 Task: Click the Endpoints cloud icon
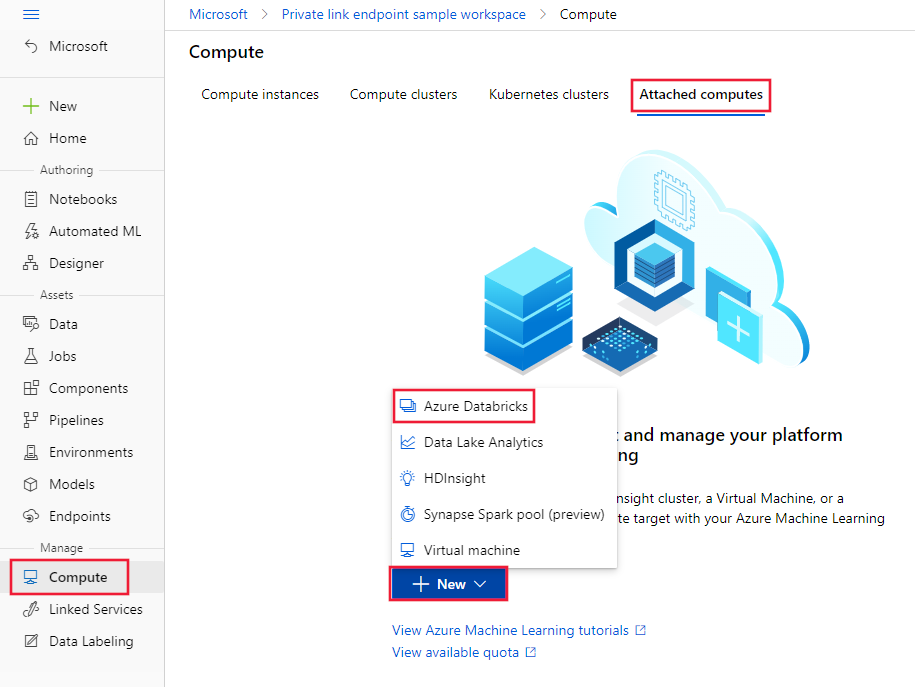(x=31, y=516)
